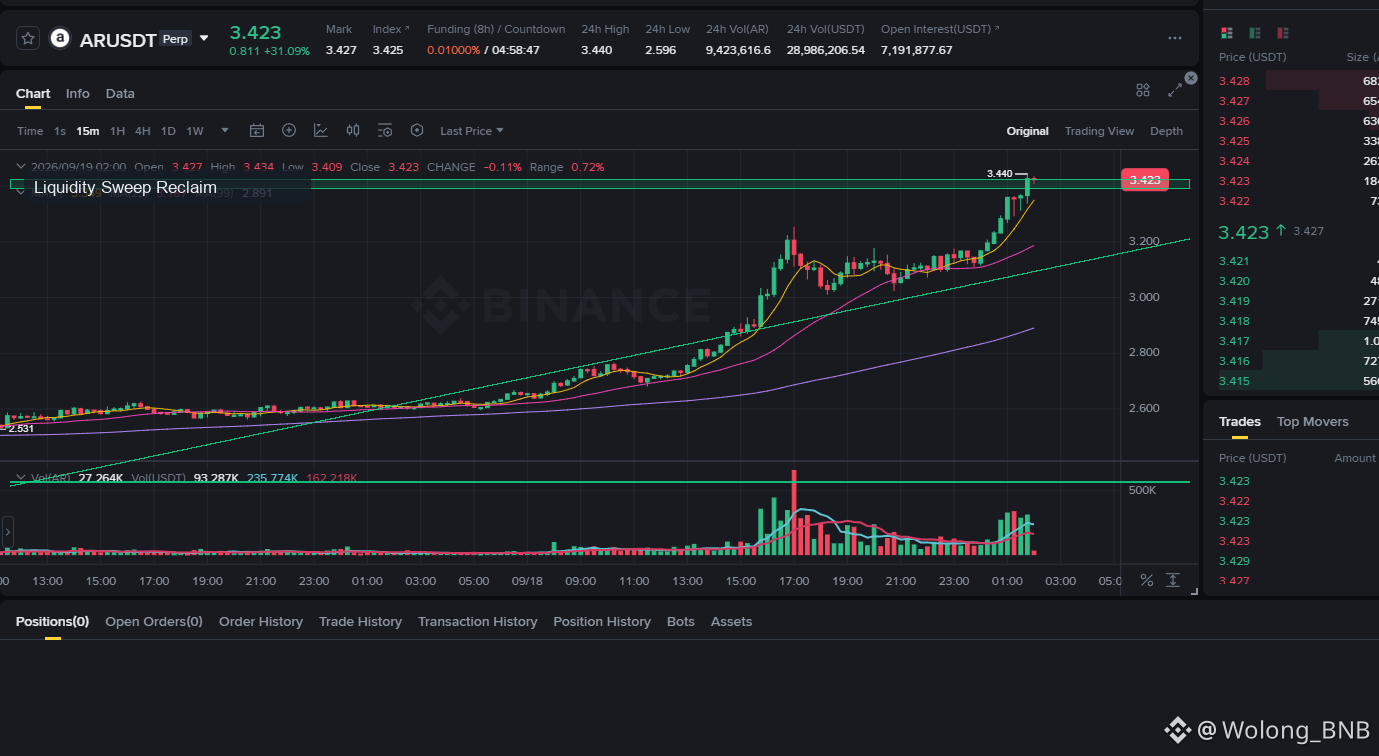Open the more time intervals dropdown arrow

pyautogui.click(x=225, y=130)
